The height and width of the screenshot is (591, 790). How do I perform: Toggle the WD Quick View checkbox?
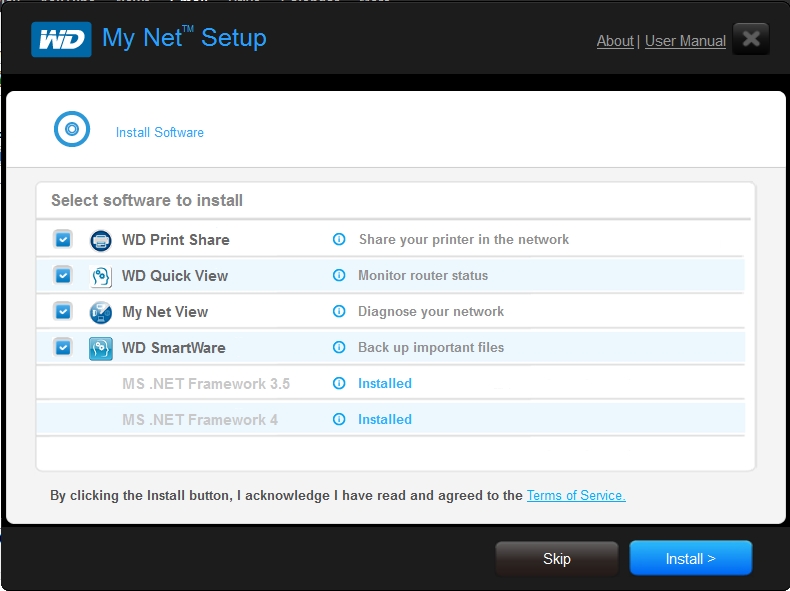pyautogui.click(x=63, y=276)
